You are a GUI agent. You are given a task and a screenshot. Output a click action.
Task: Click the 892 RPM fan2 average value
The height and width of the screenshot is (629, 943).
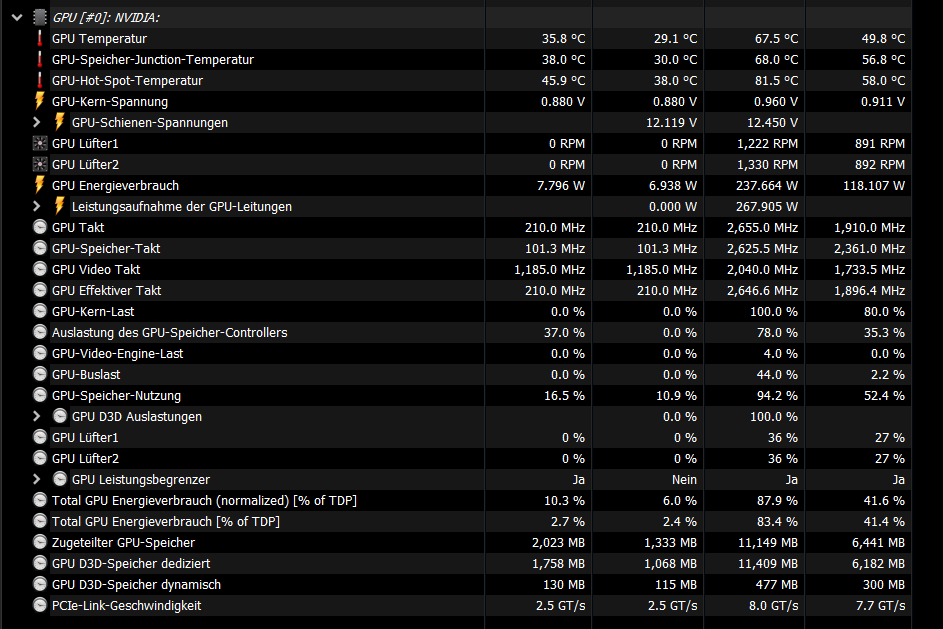point(880,165)
